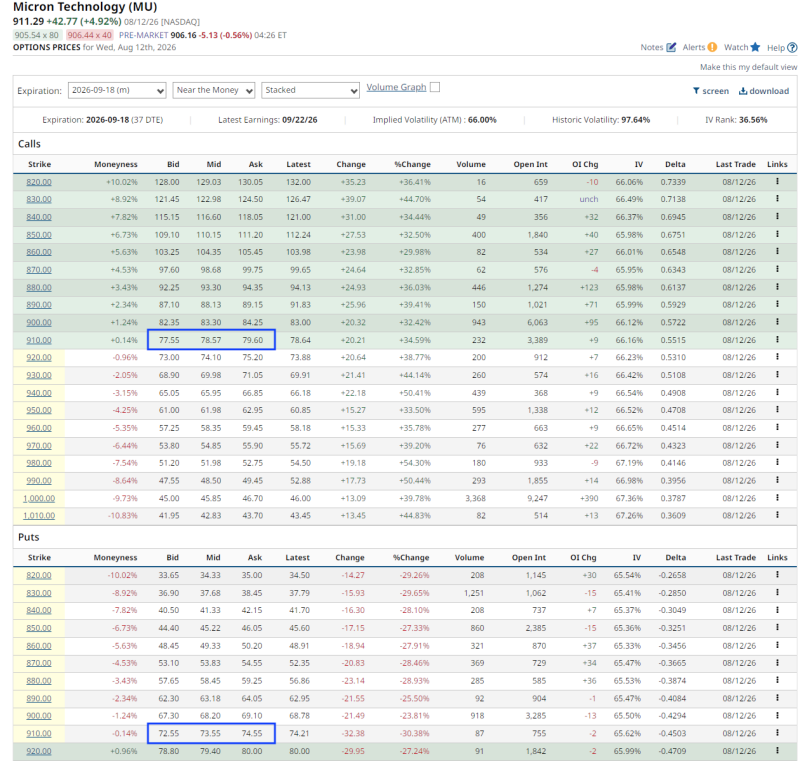The width and height of the screenshot is (800, 761).
Task: Select call open interest 9,247
Action: [x=537, y=498]
